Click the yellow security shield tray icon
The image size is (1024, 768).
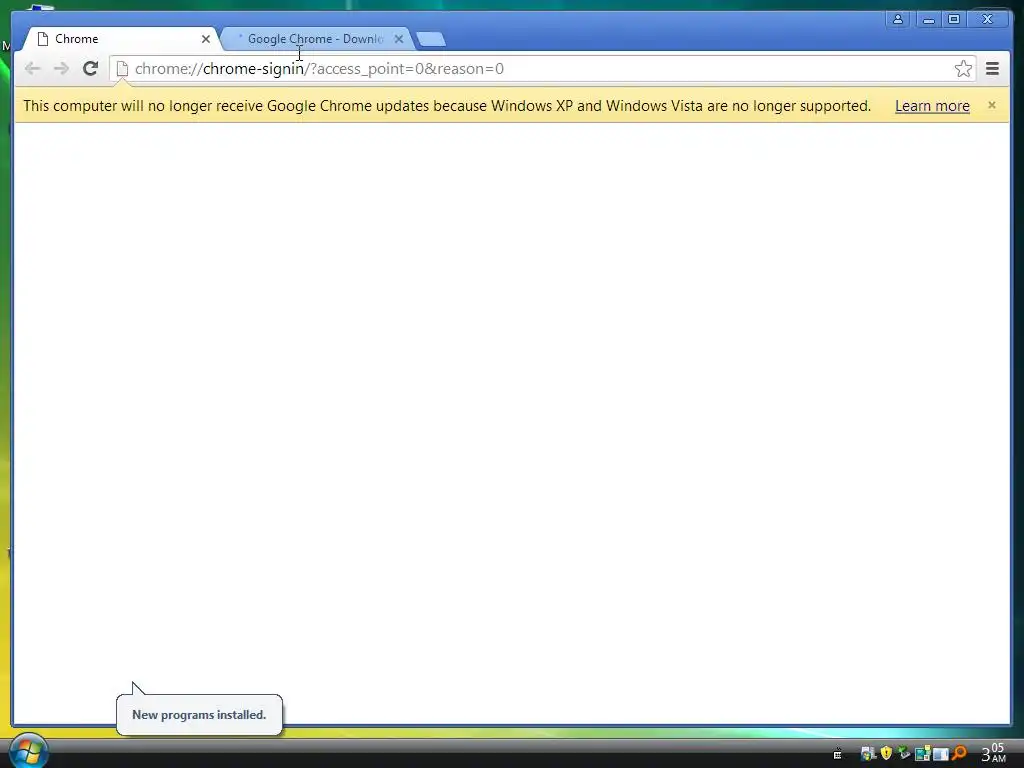click(886, 753)
